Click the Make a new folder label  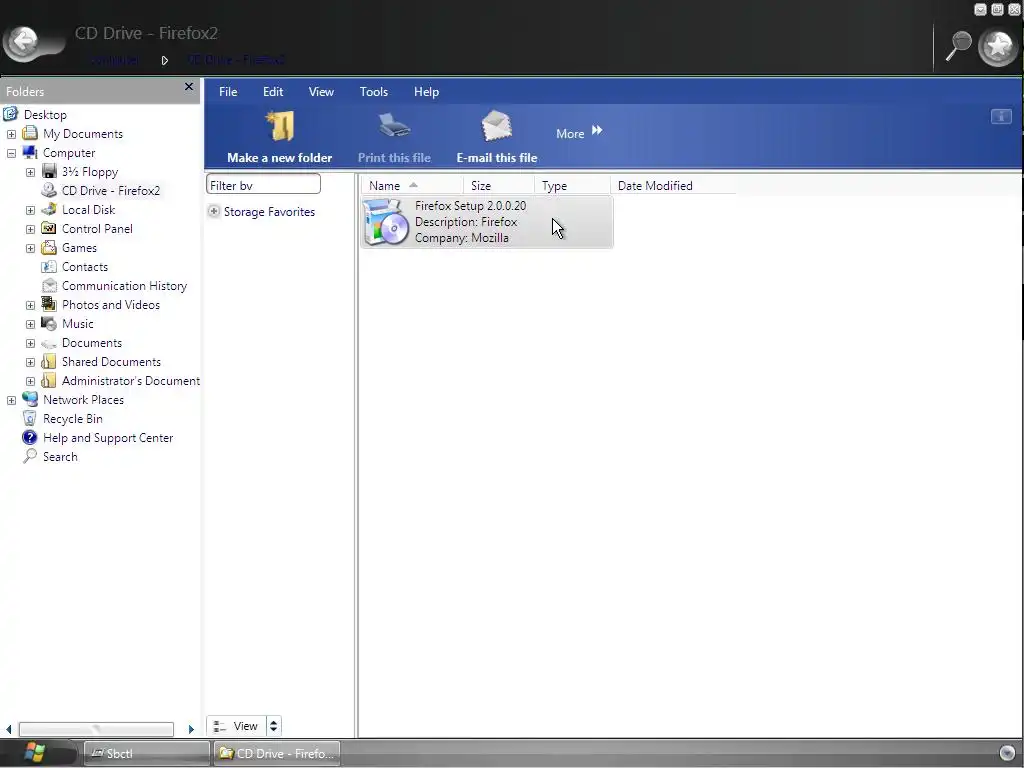click(x=280, y=157)
